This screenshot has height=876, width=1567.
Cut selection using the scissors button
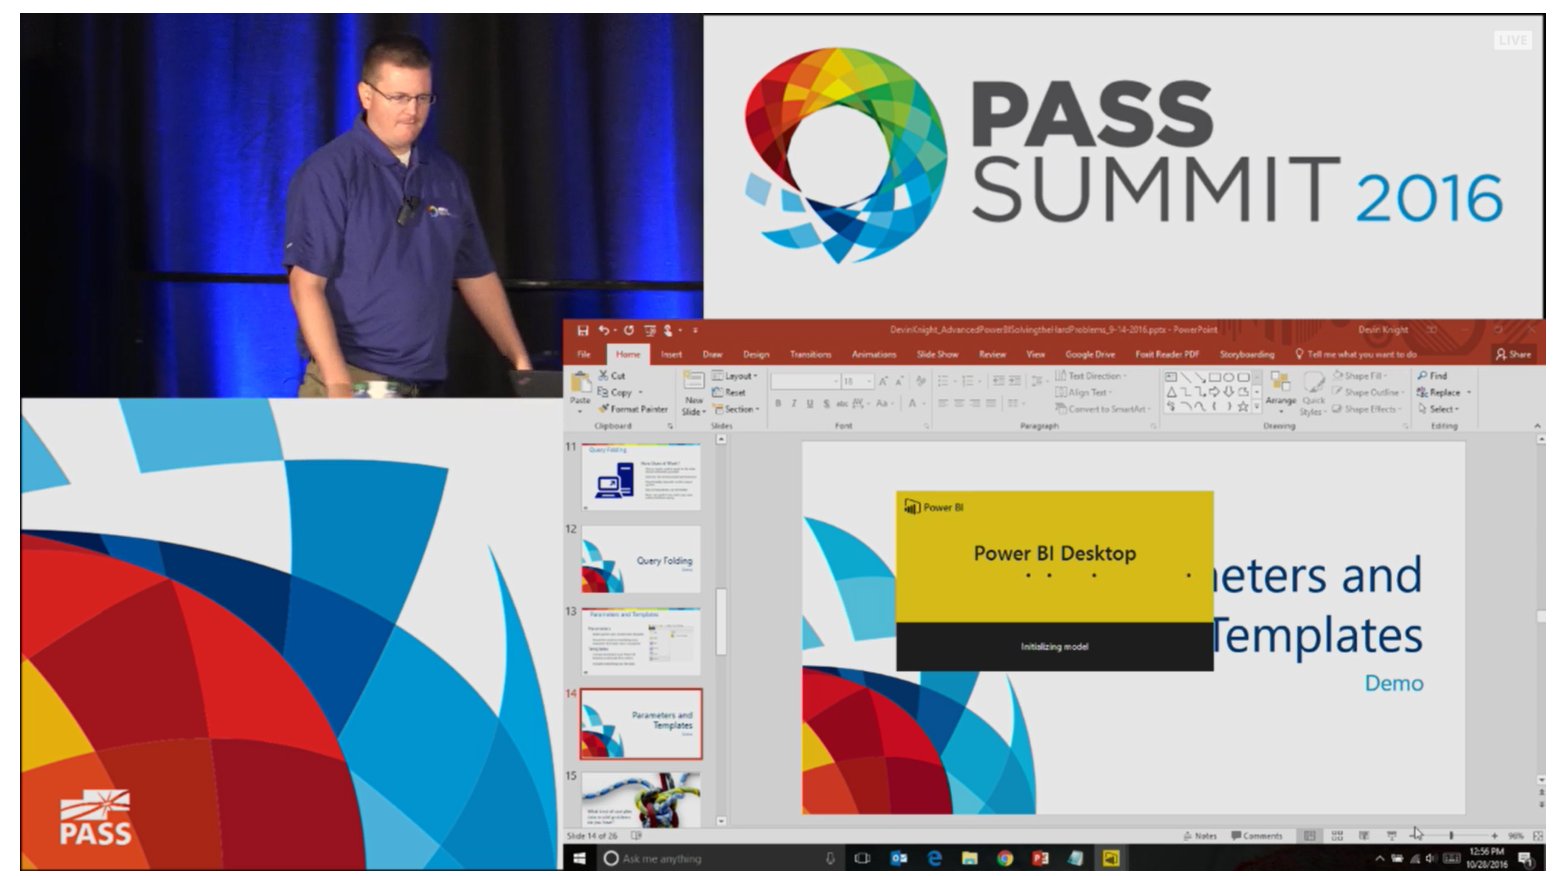pyautogui.click(x=612, y=376)
